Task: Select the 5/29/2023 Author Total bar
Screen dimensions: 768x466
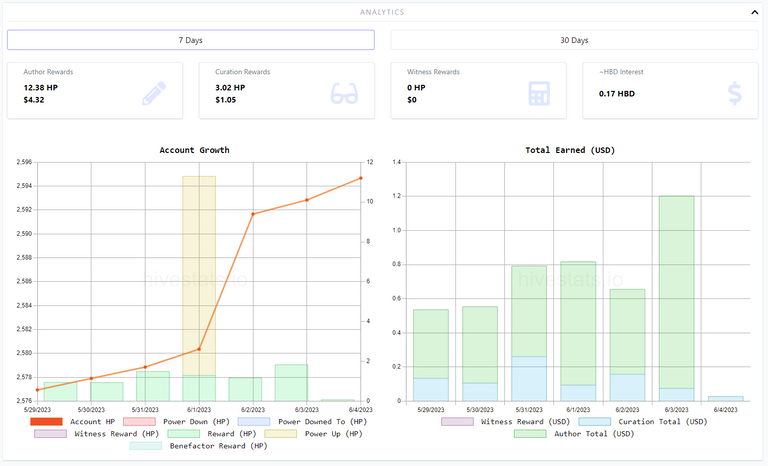Action: (x=431, y=344)
